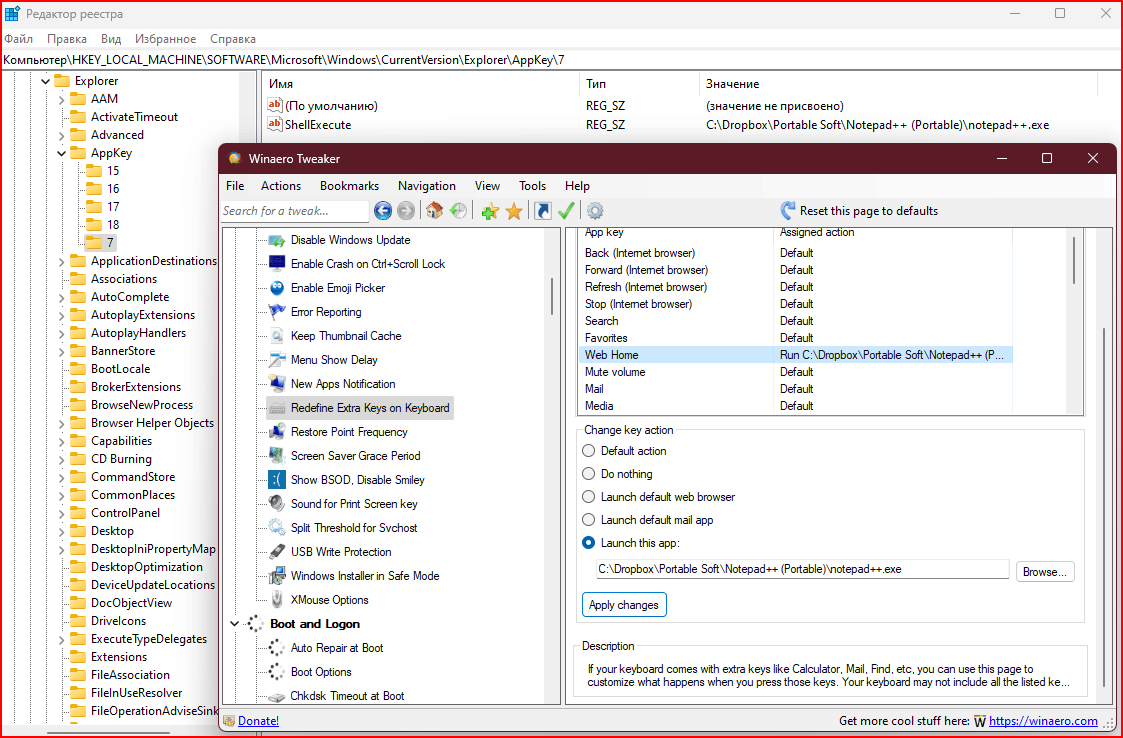Collapse the Boot and Logon category

tap(234, 624)
